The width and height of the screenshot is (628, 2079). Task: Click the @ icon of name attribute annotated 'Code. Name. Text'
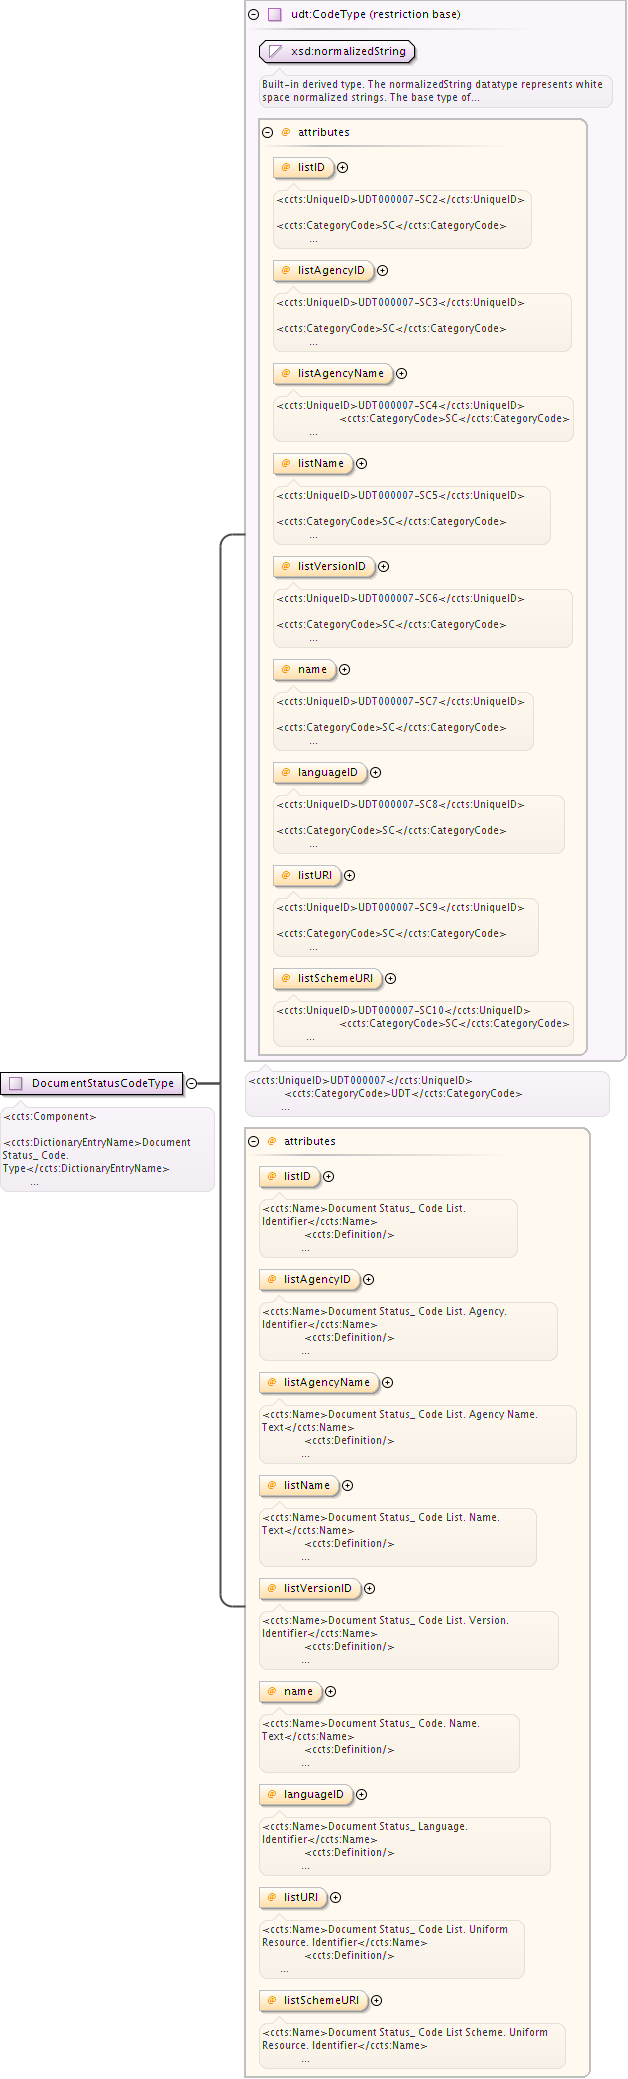[272, 1691]
